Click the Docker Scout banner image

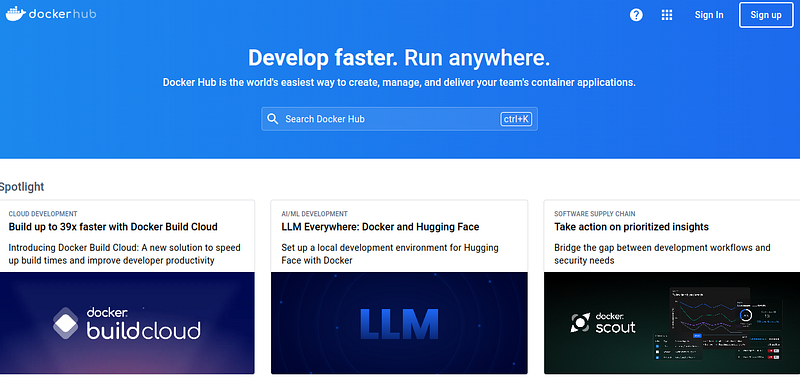coord(672,323)
